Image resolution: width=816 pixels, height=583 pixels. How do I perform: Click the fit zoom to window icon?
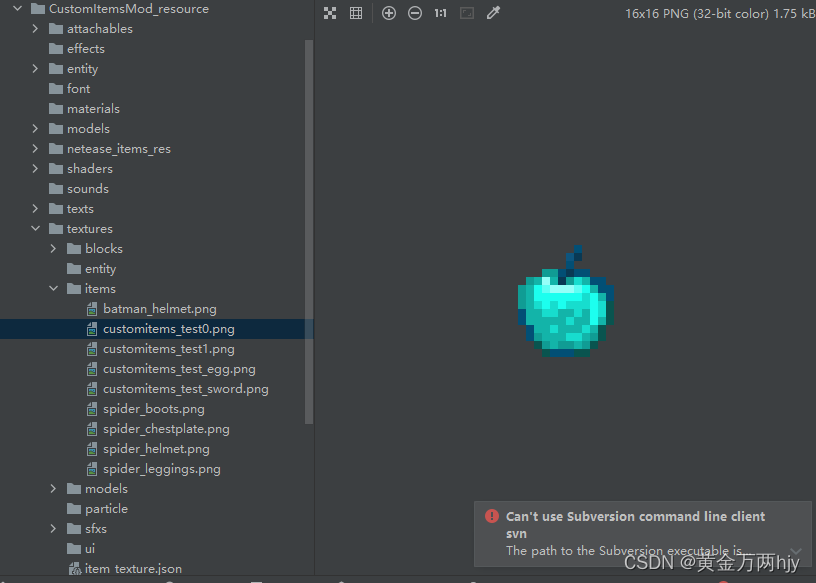[x=467, y=13]
